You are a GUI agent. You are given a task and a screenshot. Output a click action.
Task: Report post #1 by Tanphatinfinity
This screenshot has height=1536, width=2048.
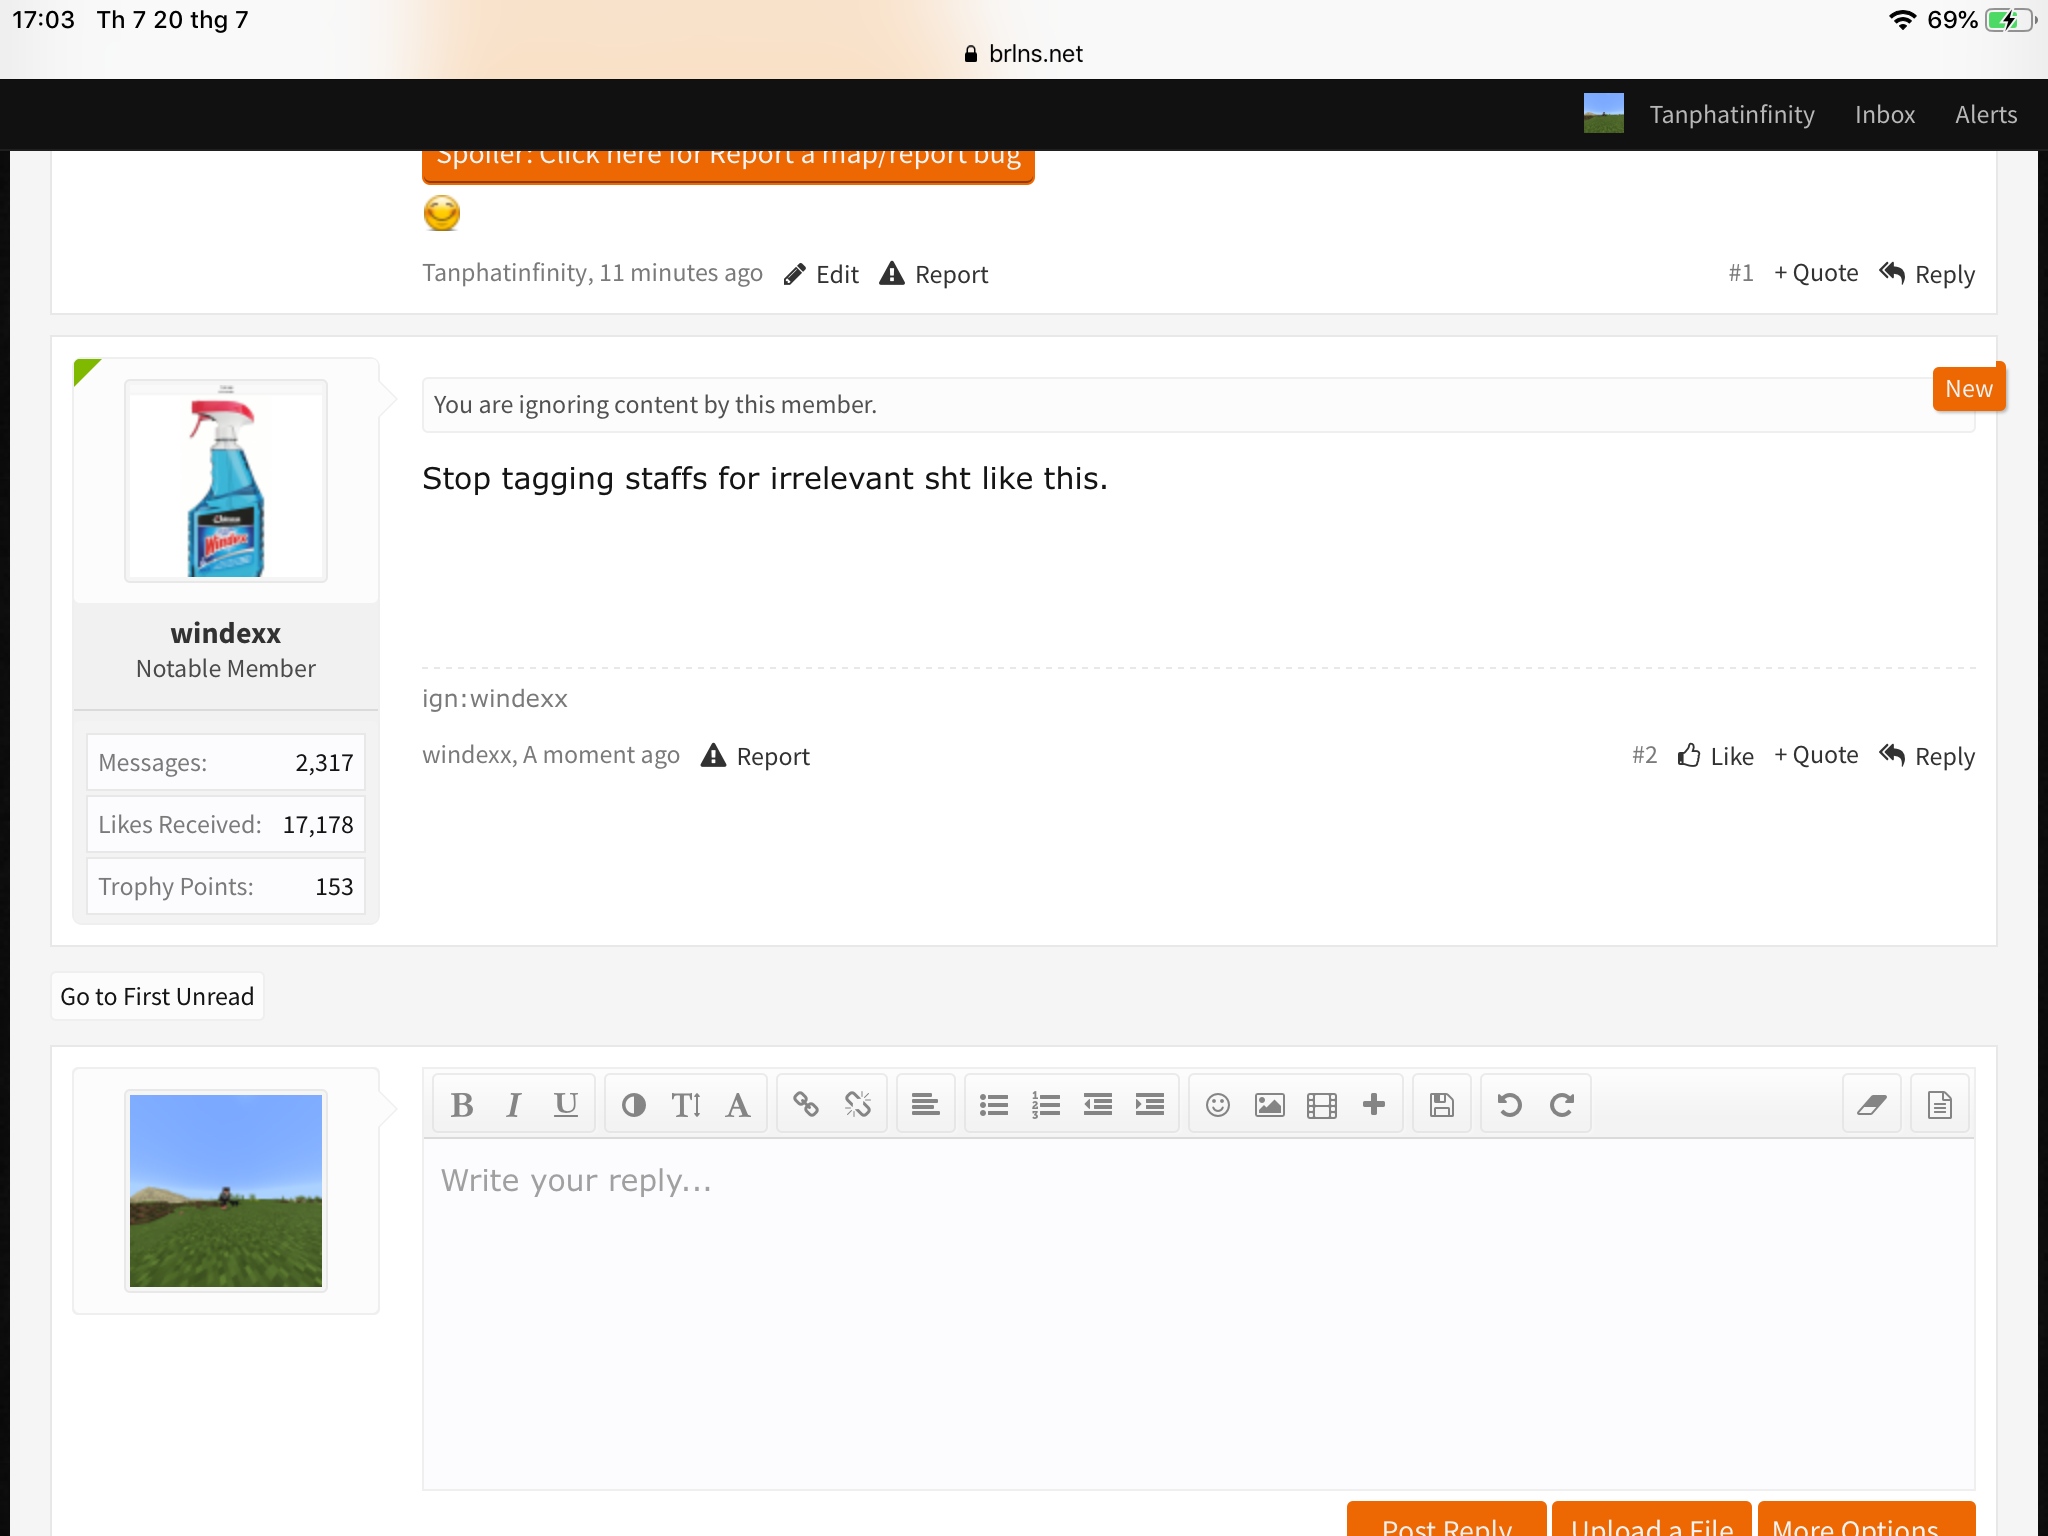tap(933, 274)
